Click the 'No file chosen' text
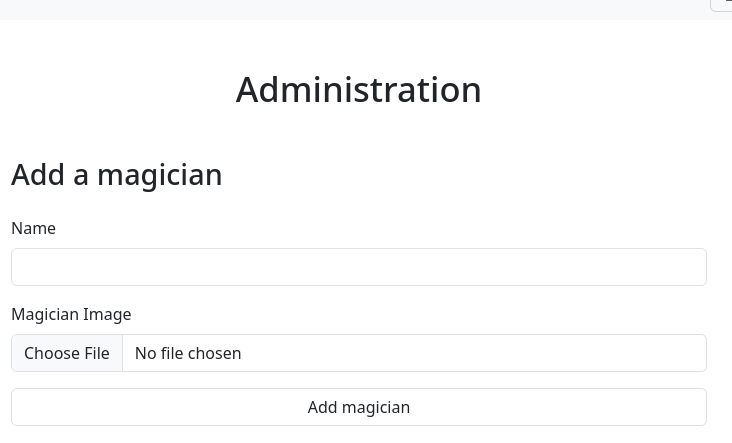This screenshot has height=443, width=732. (x=188, y=353)
